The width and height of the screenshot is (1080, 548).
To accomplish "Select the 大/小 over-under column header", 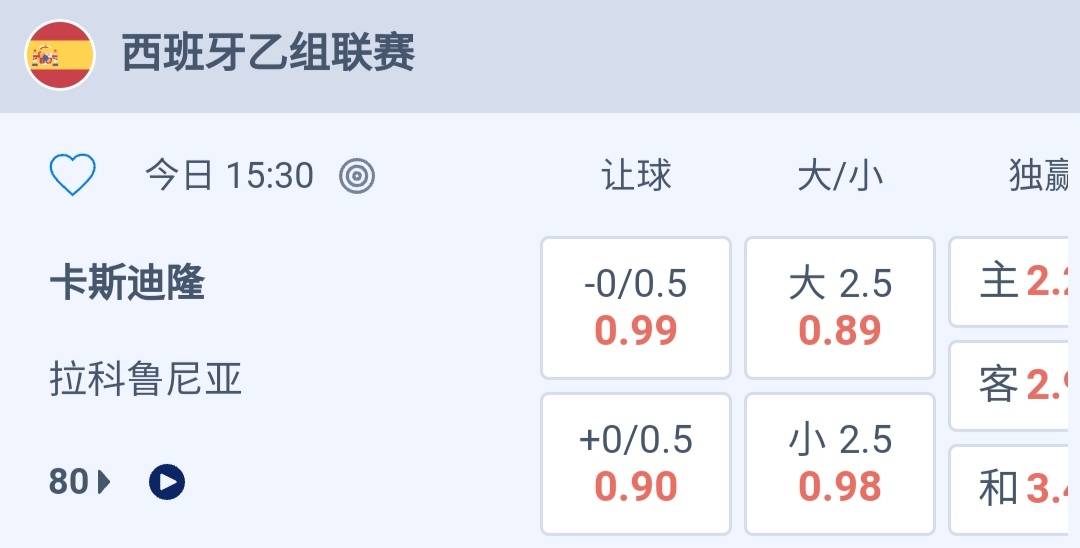I will click(x=840, y=177).
